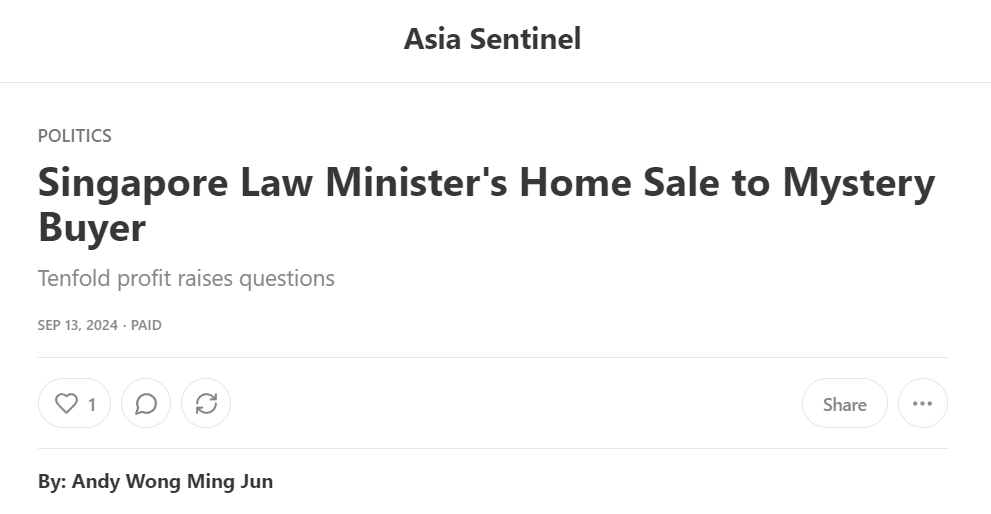Screen dimensions: 991x514
Task: Open comments via the speech bubble icon
Action: click(x=146, y=404)
